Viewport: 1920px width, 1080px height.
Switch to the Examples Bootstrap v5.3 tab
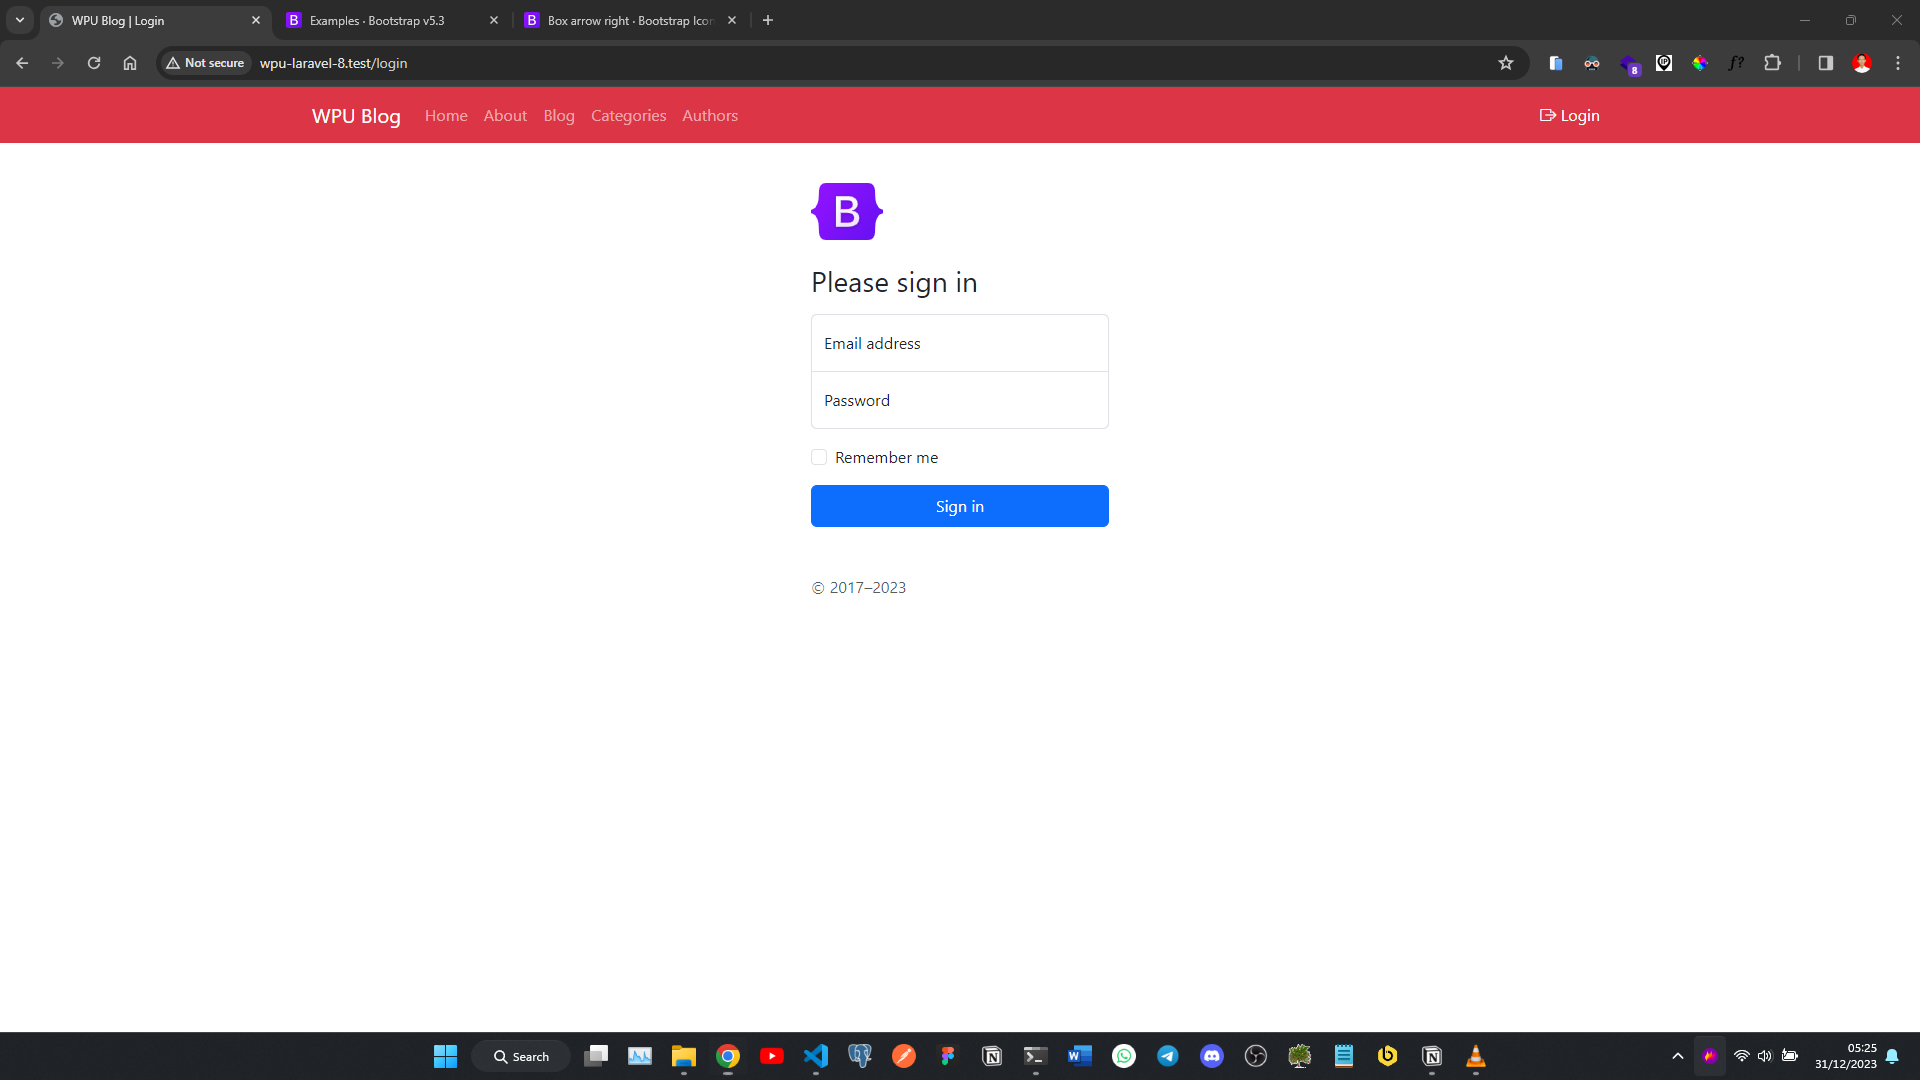tap(375, 20)
